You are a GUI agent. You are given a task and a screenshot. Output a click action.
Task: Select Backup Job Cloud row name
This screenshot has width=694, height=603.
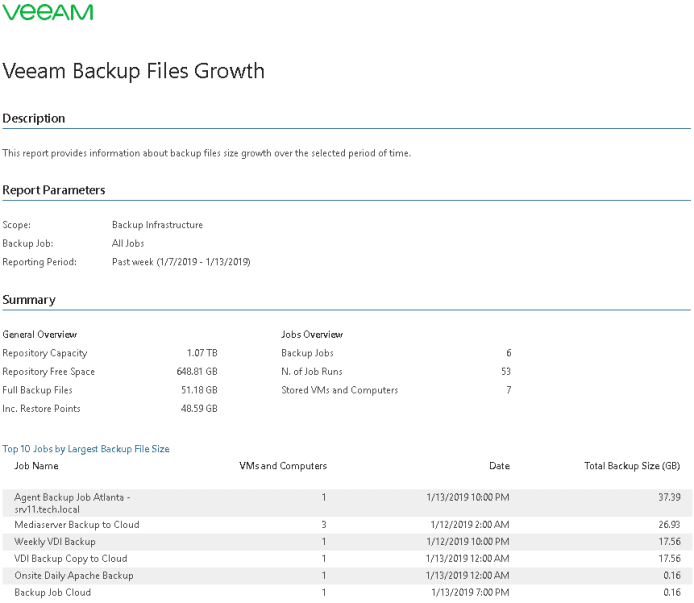pyautogui.click(x=53, y=593)
